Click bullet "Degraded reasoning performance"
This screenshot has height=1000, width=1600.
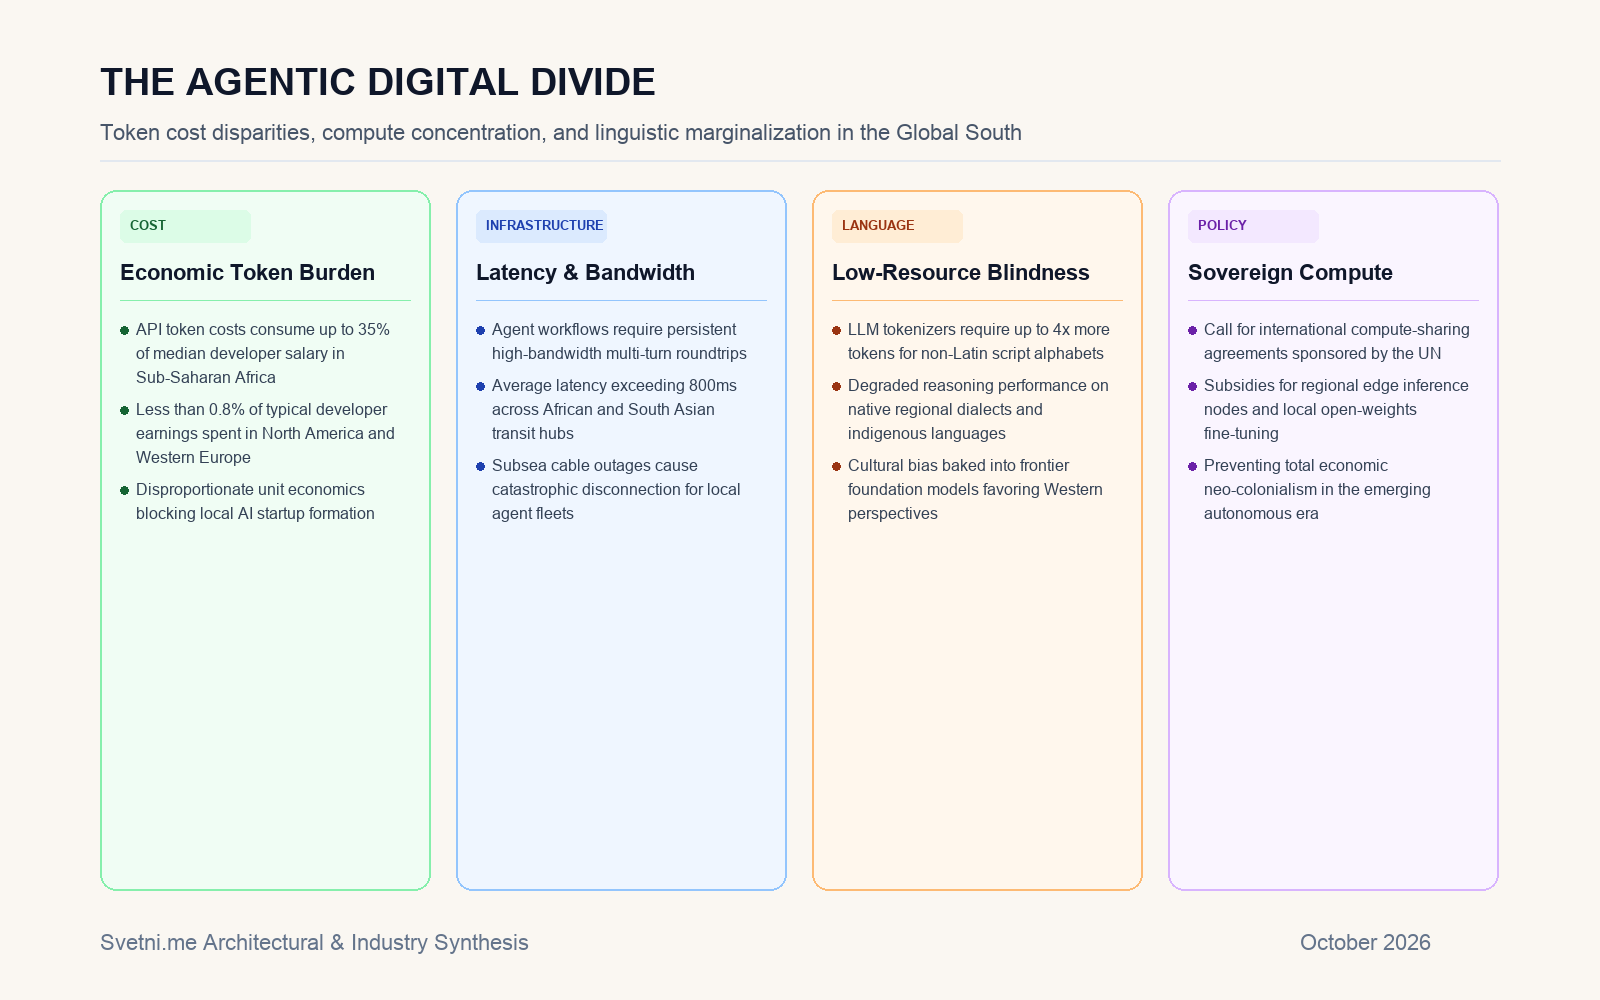click(x=971, y=409)
